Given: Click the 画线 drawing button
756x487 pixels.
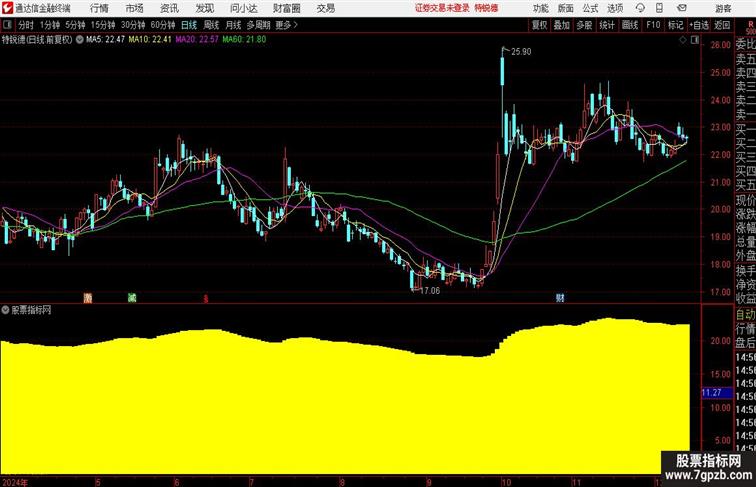Looking at the screenshot, I should pos(630,25).
